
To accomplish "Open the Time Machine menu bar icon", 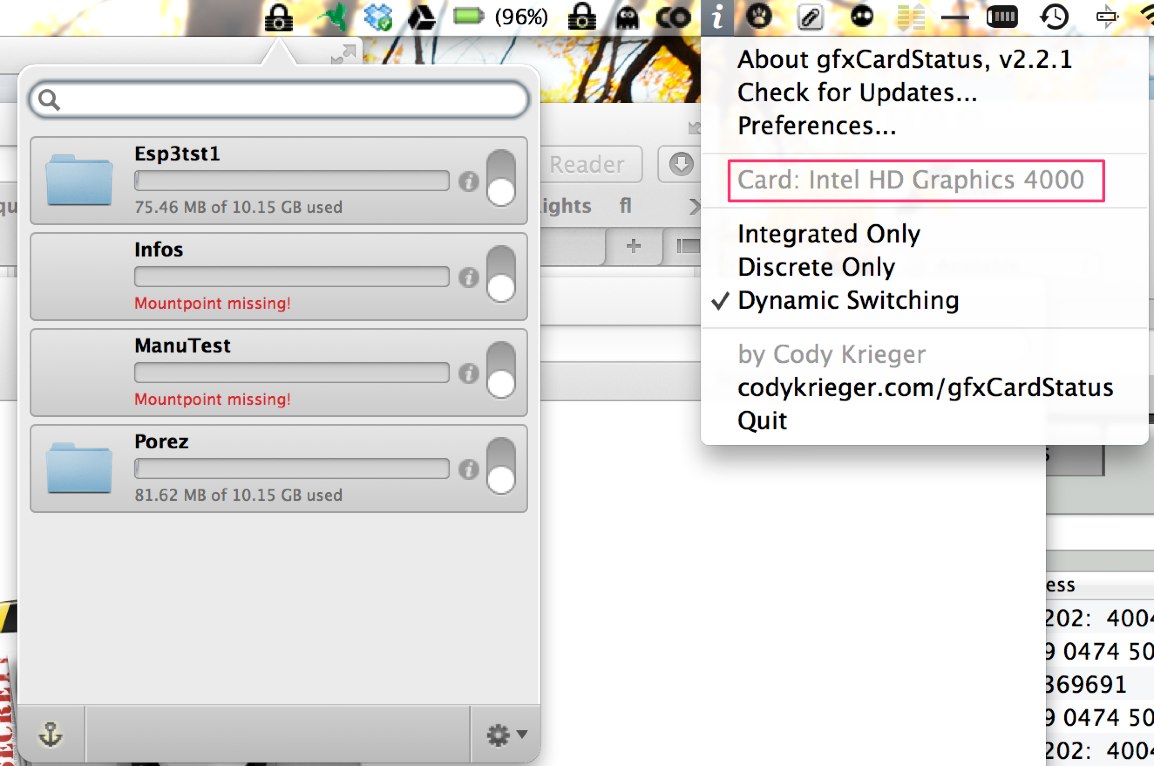I will click(1054, 16).
